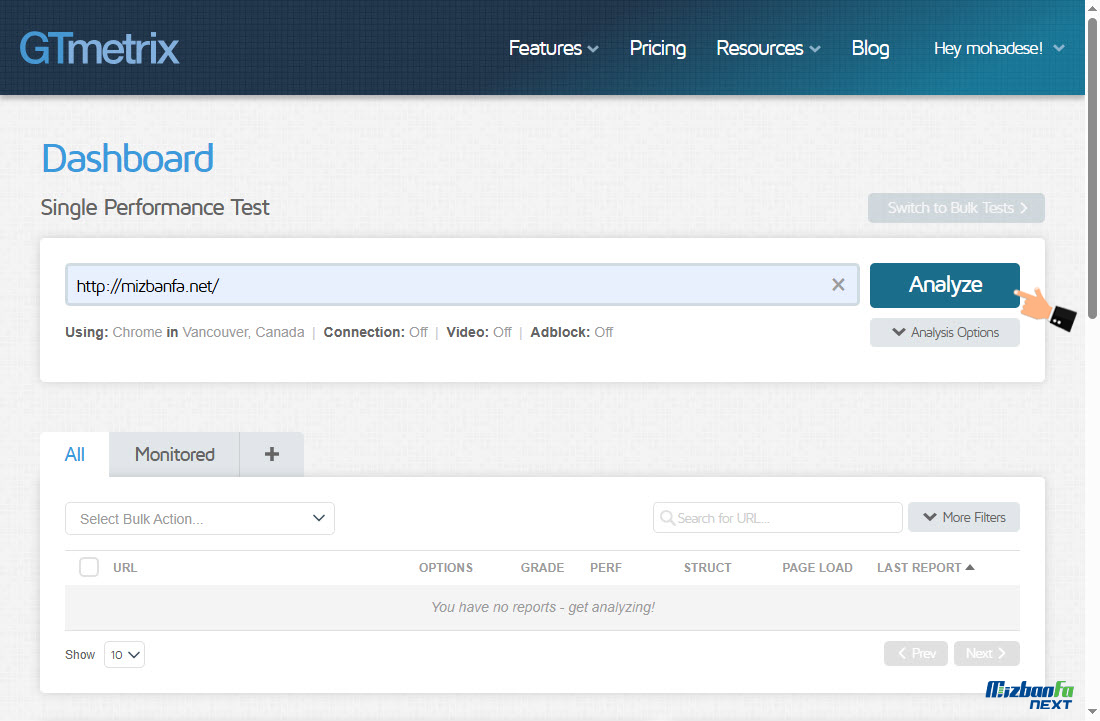Sort by Last Report arrow
The width and height of the screenshot is (1100, 721).
click(x=970, y=567)
